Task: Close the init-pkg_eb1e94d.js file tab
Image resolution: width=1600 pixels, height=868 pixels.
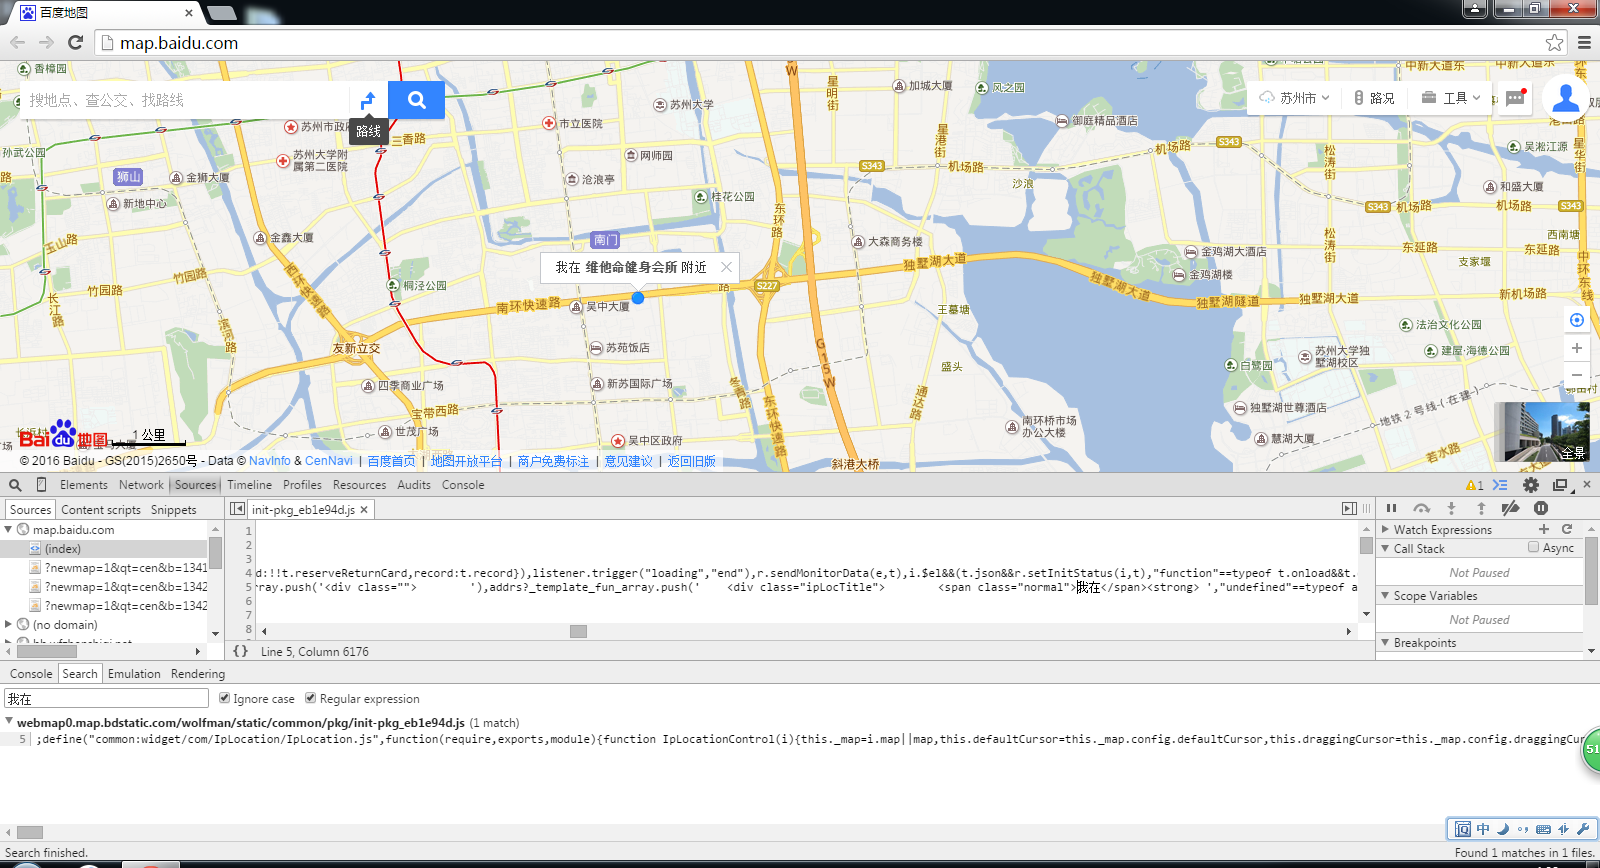Action: coord(364,510)
